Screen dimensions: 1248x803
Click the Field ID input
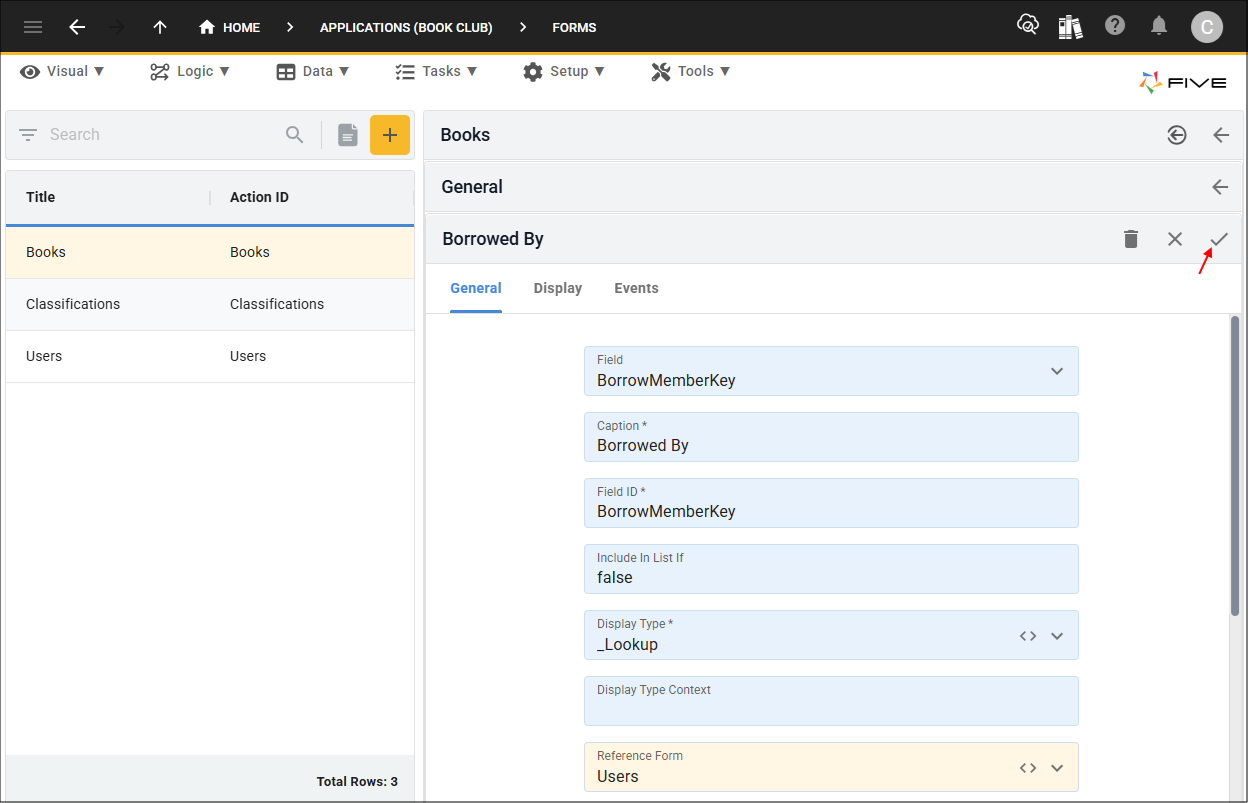pyautogui.click(x=831, y=503)
